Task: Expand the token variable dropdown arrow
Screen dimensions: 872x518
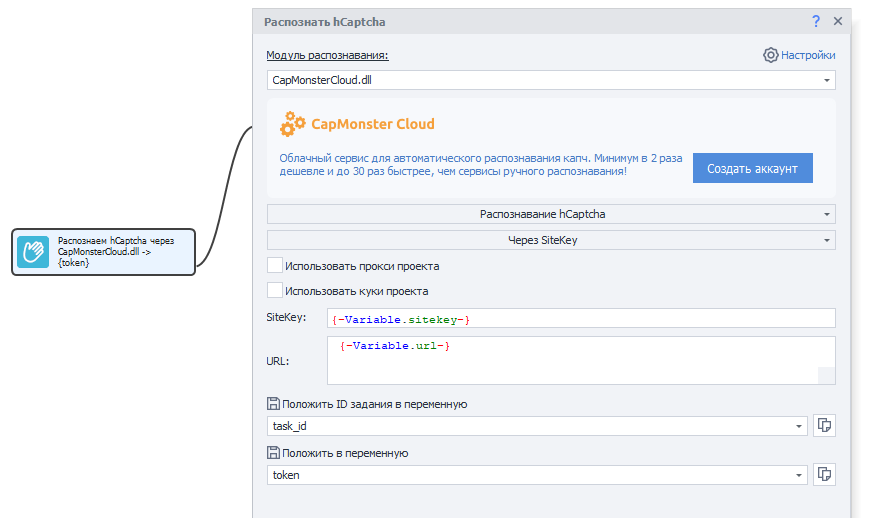Action: click(799, 475)
